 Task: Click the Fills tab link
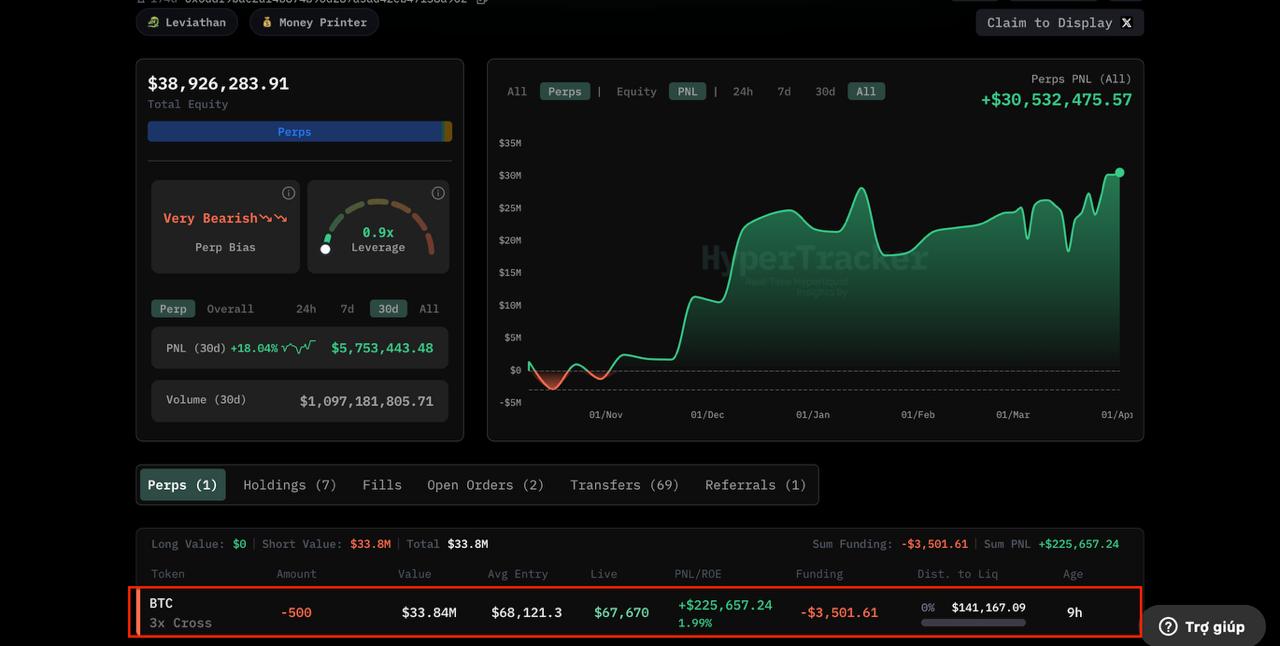tap(382, 485)
